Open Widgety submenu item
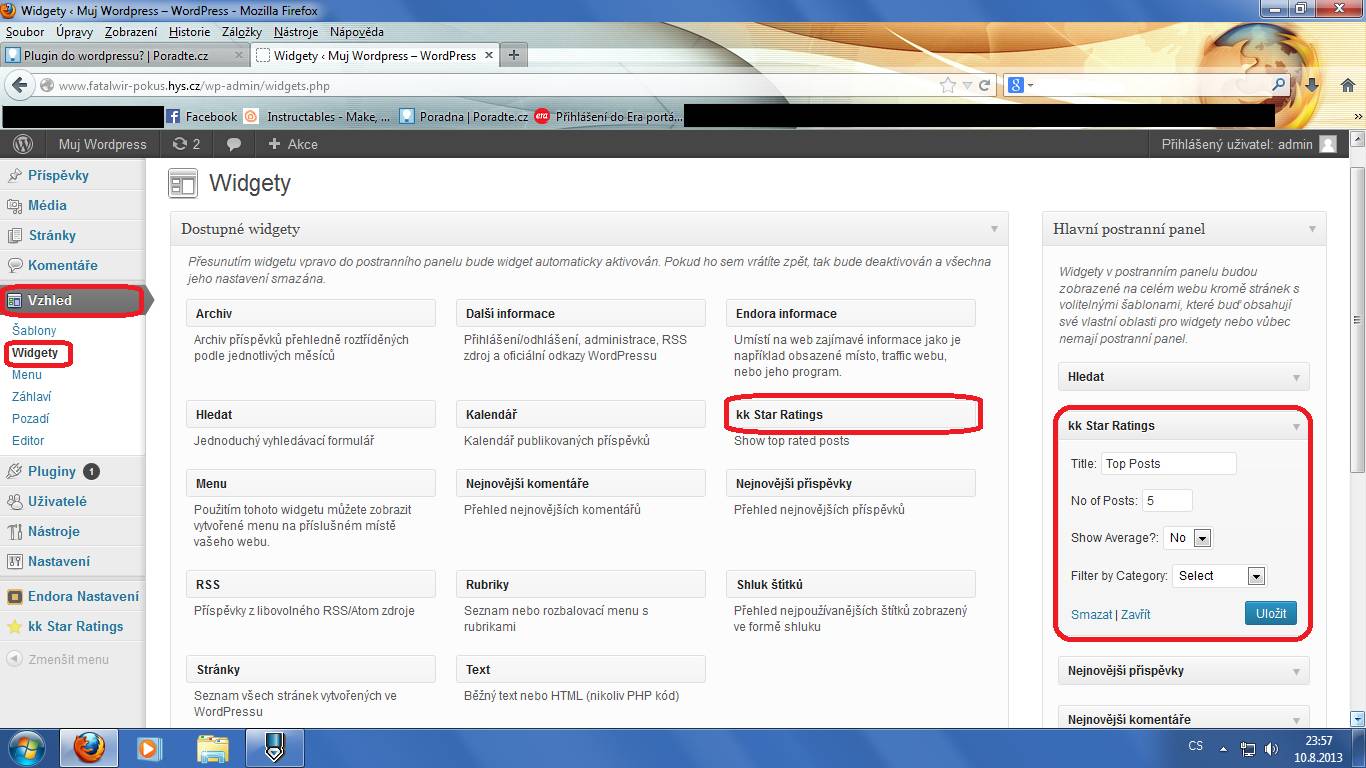Viewport: 1366px width, 768px height. (x=35, y=352)
